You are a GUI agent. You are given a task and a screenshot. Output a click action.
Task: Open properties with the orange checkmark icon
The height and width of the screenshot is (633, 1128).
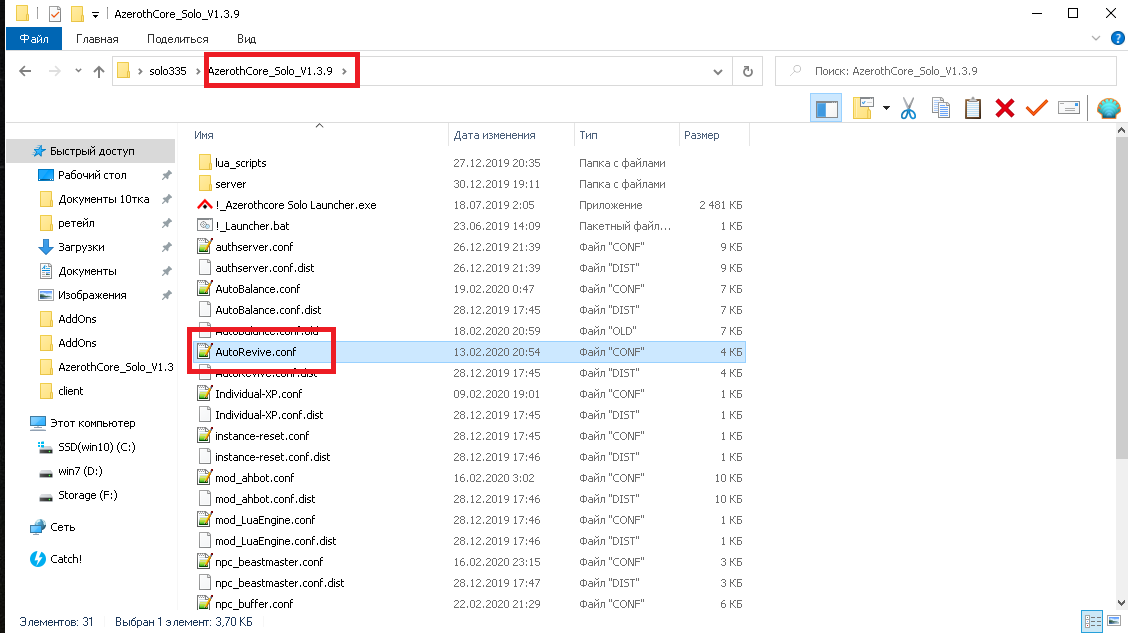(x=1037, y=109)
